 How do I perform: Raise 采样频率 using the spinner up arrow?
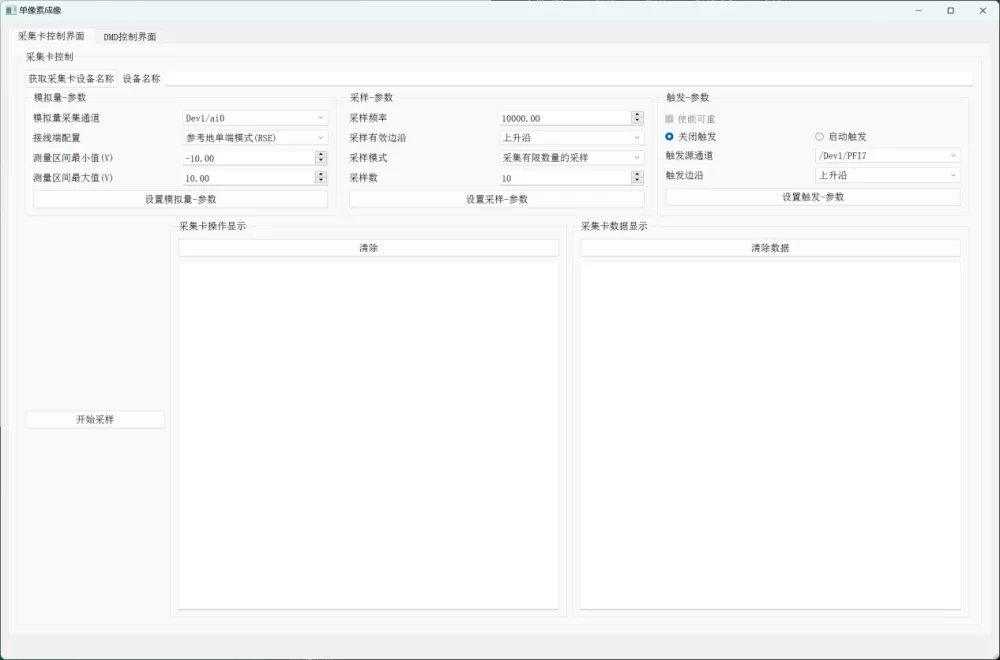pyautogui.click(x=637, y=114)
